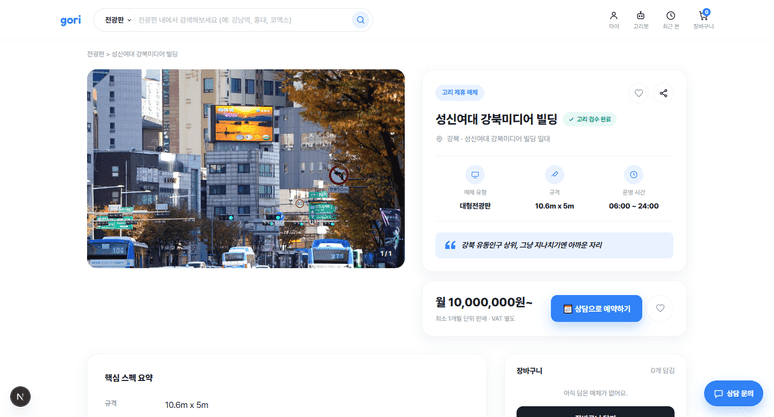This screenshot has height=417, width=774.
Task: Click 아직 담은 매체가 없어요 message
Action: click(x=595, y=393)
